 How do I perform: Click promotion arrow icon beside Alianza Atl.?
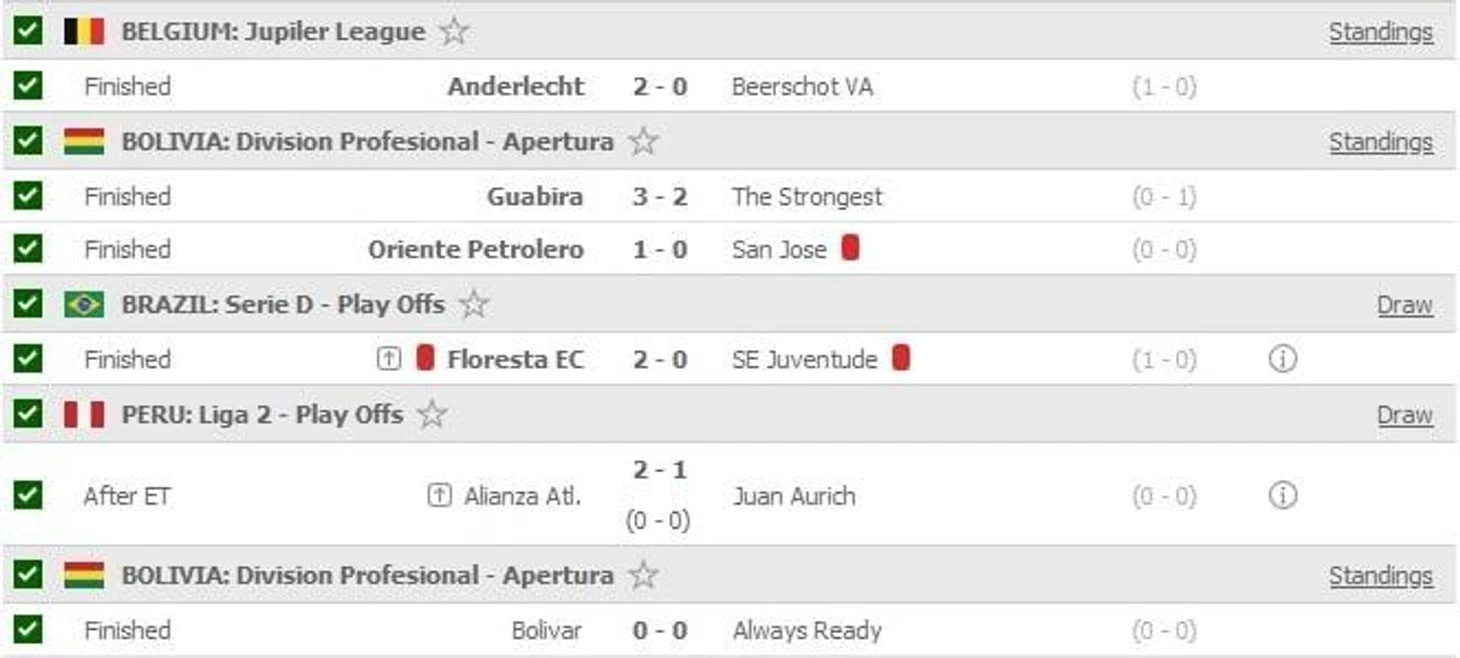pyautogui.click(x=439, y=495)
